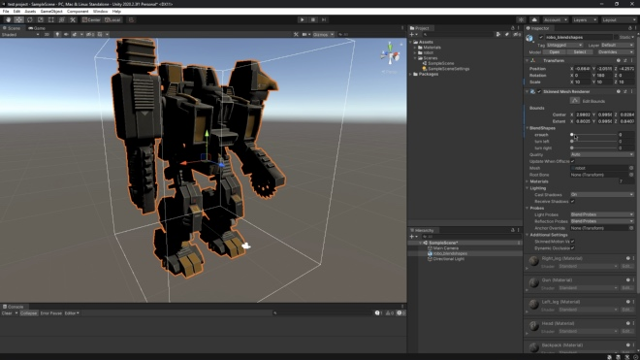Select the Move tool in toolbar
The height and width of the screenshot is (360, 640).
click(x=19, y=20)
